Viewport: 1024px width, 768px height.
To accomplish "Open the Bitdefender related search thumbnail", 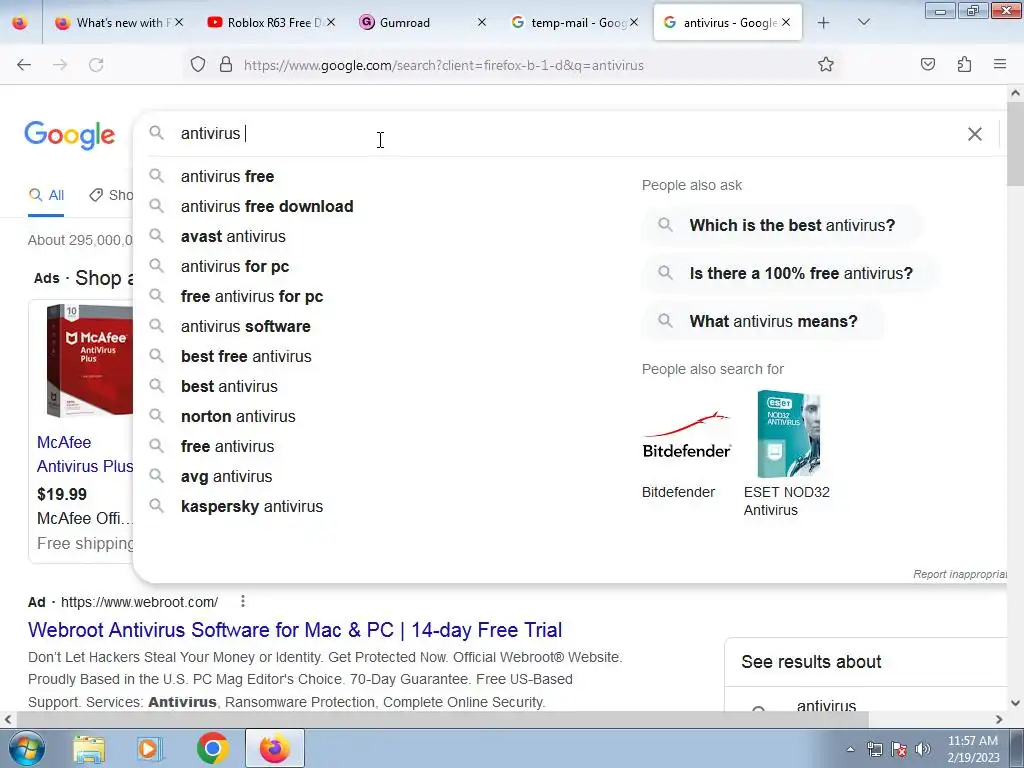I will click(686, 435).
